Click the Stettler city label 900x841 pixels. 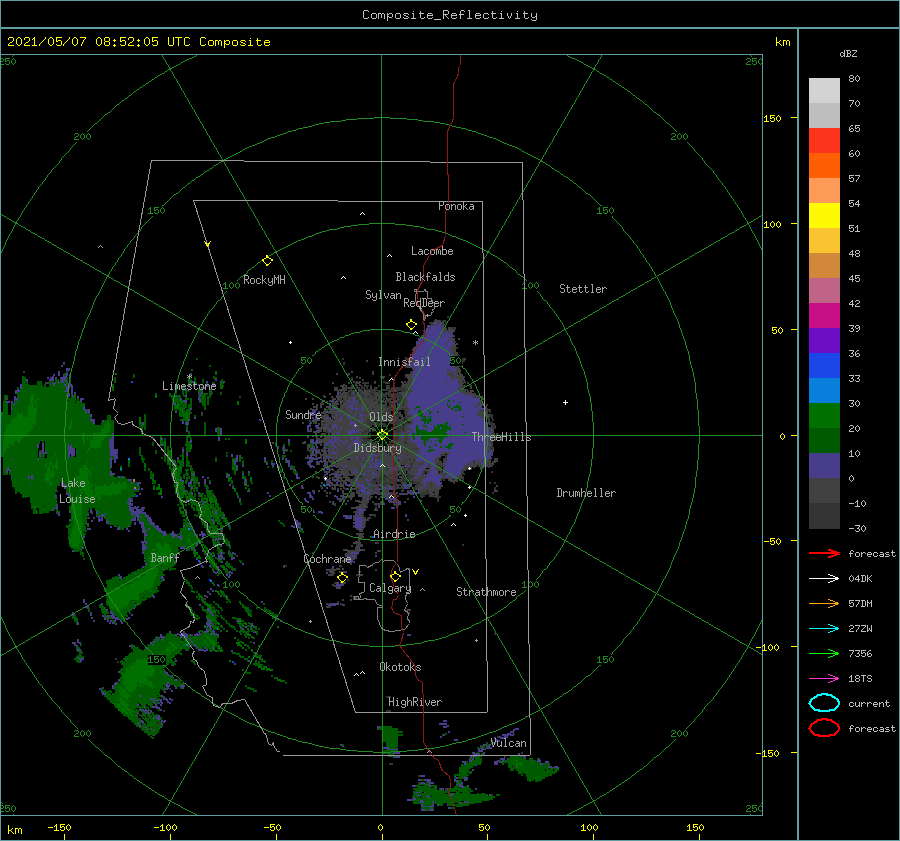[x=583, y=289]
